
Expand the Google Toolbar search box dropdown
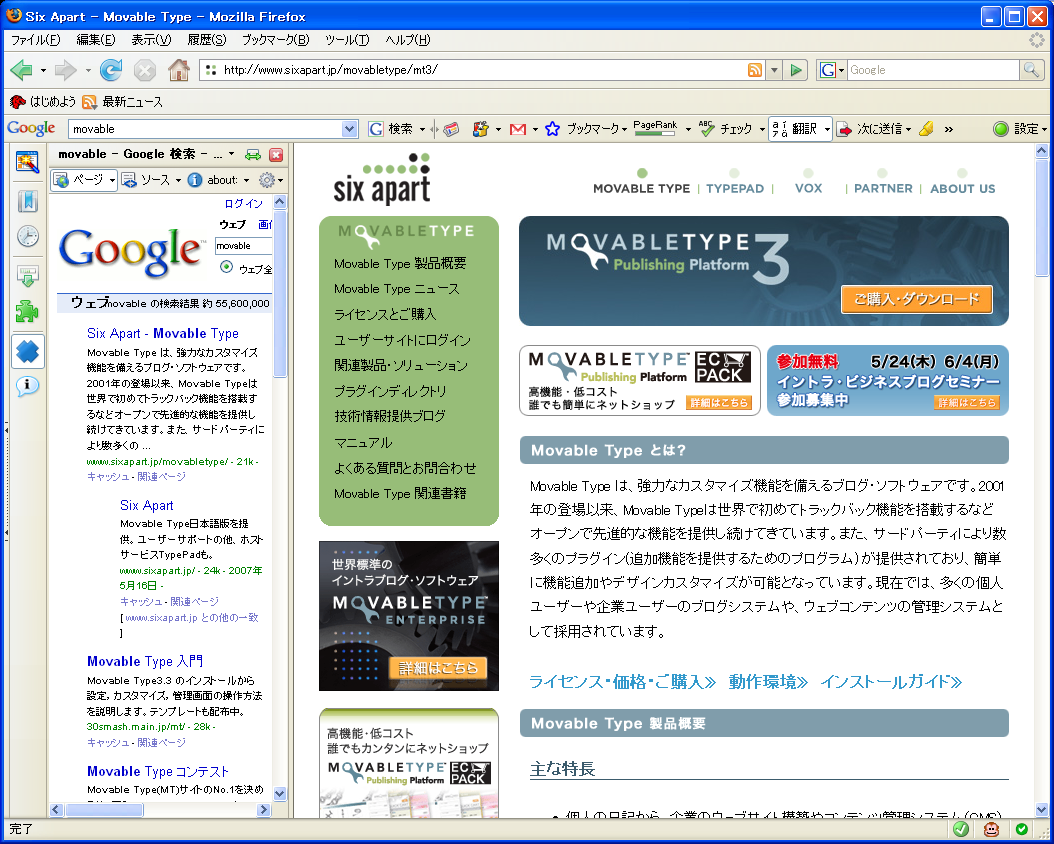[349, 129]
